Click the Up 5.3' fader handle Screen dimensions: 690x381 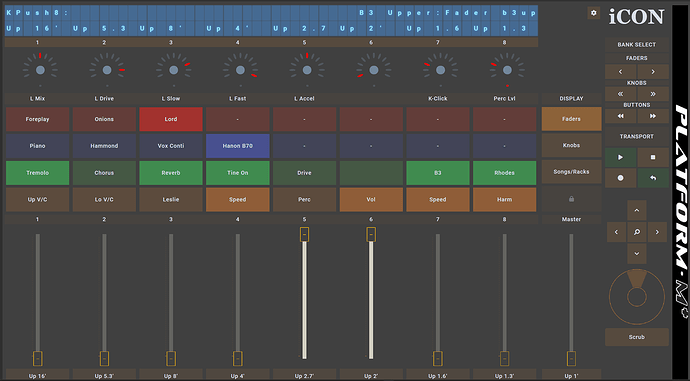[x=104, y=359]
